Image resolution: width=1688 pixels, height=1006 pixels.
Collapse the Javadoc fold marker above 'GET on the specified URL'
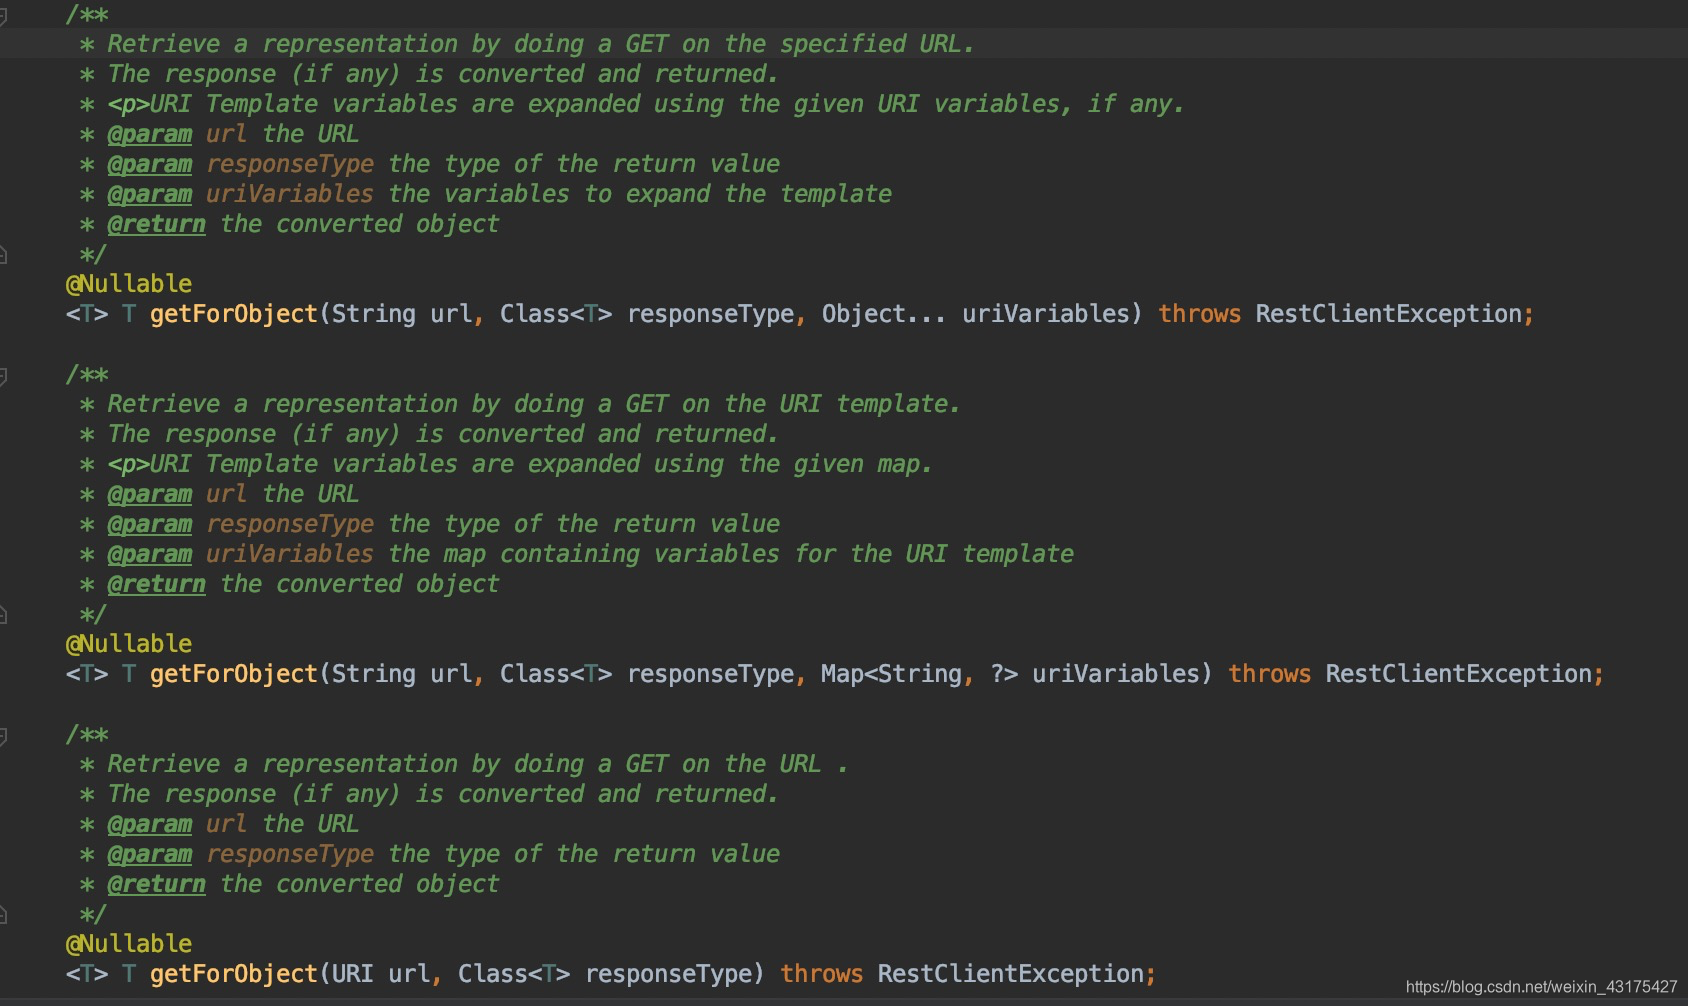[3, 16]
